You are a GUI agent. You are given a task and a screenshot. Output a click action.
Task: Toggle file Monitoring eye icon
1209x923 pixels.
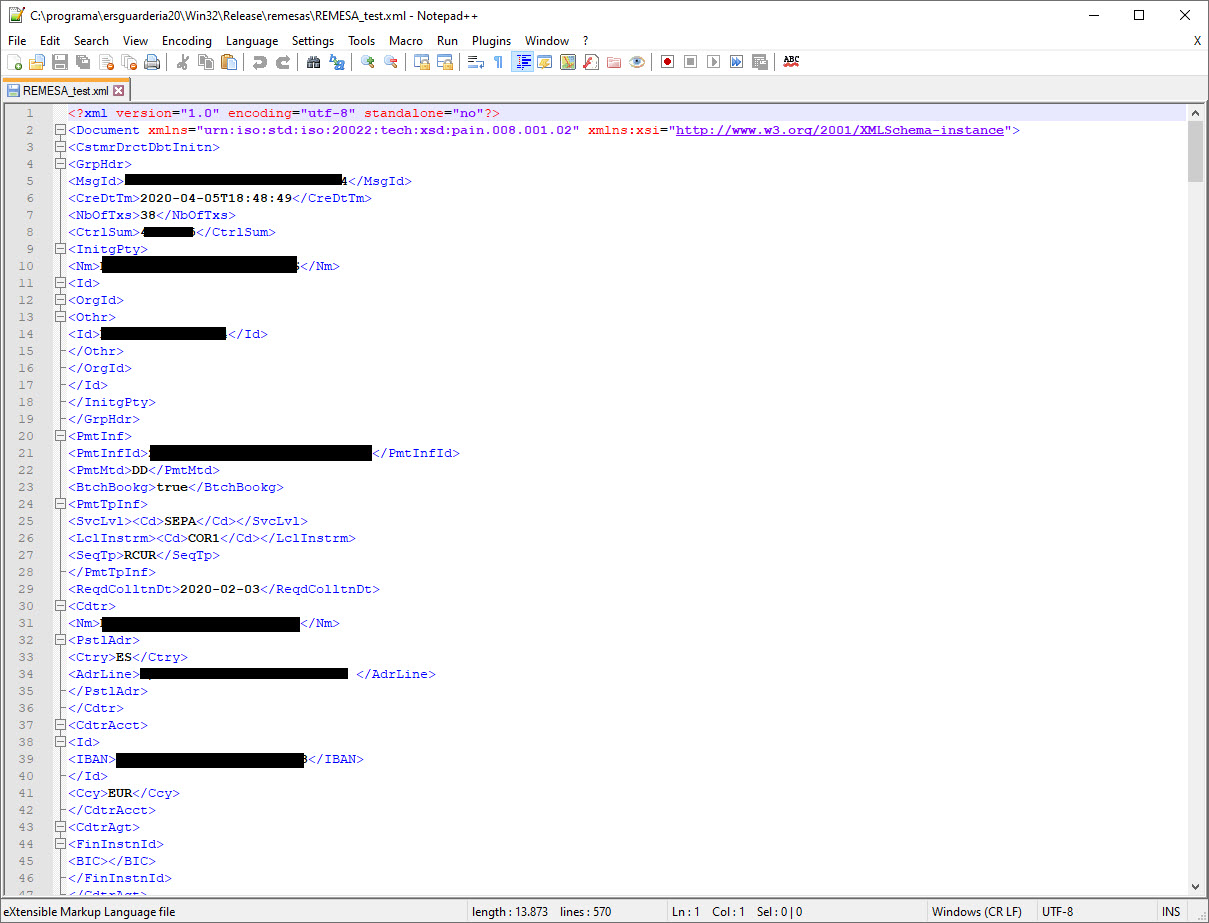click(637, 62)
